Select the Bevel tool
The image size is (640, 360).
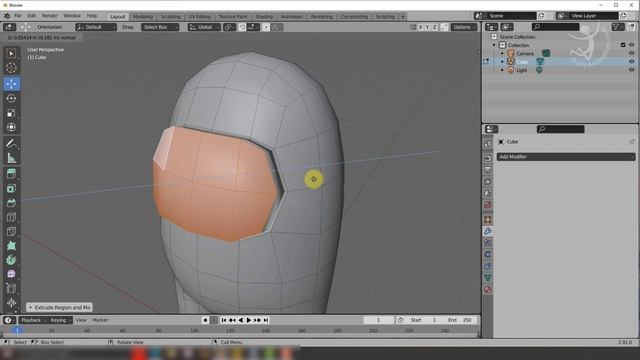coord(11,202)
